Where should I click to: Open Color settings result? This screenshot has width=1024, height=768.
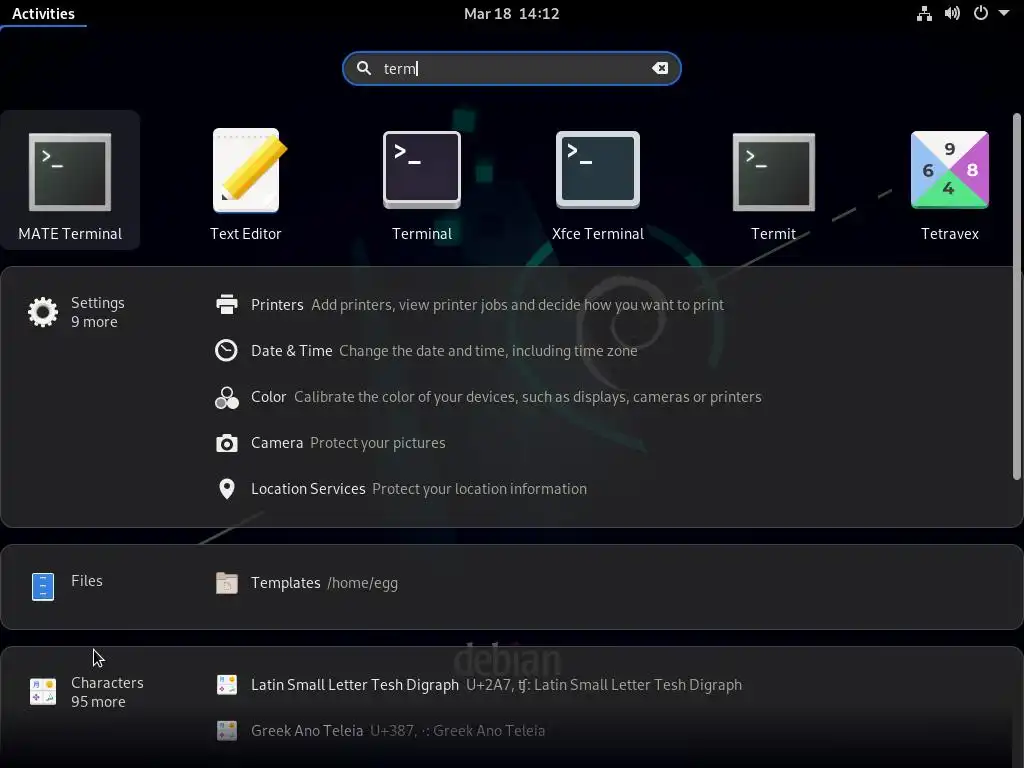point(488,397)
